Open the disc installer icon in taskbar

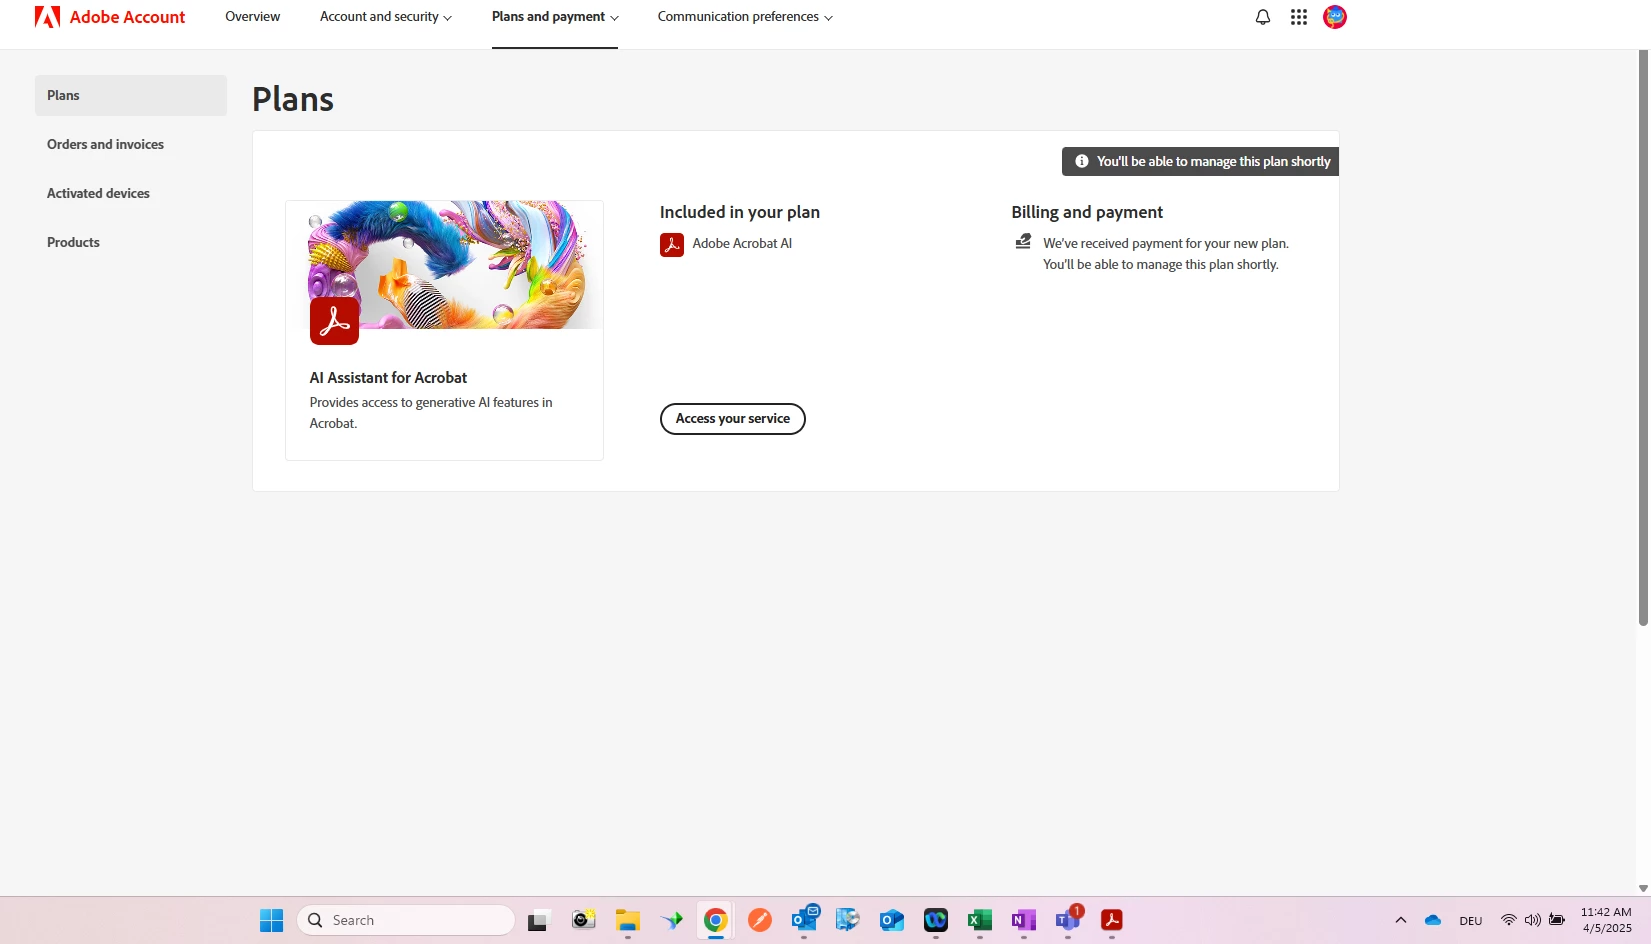point(848,920)
